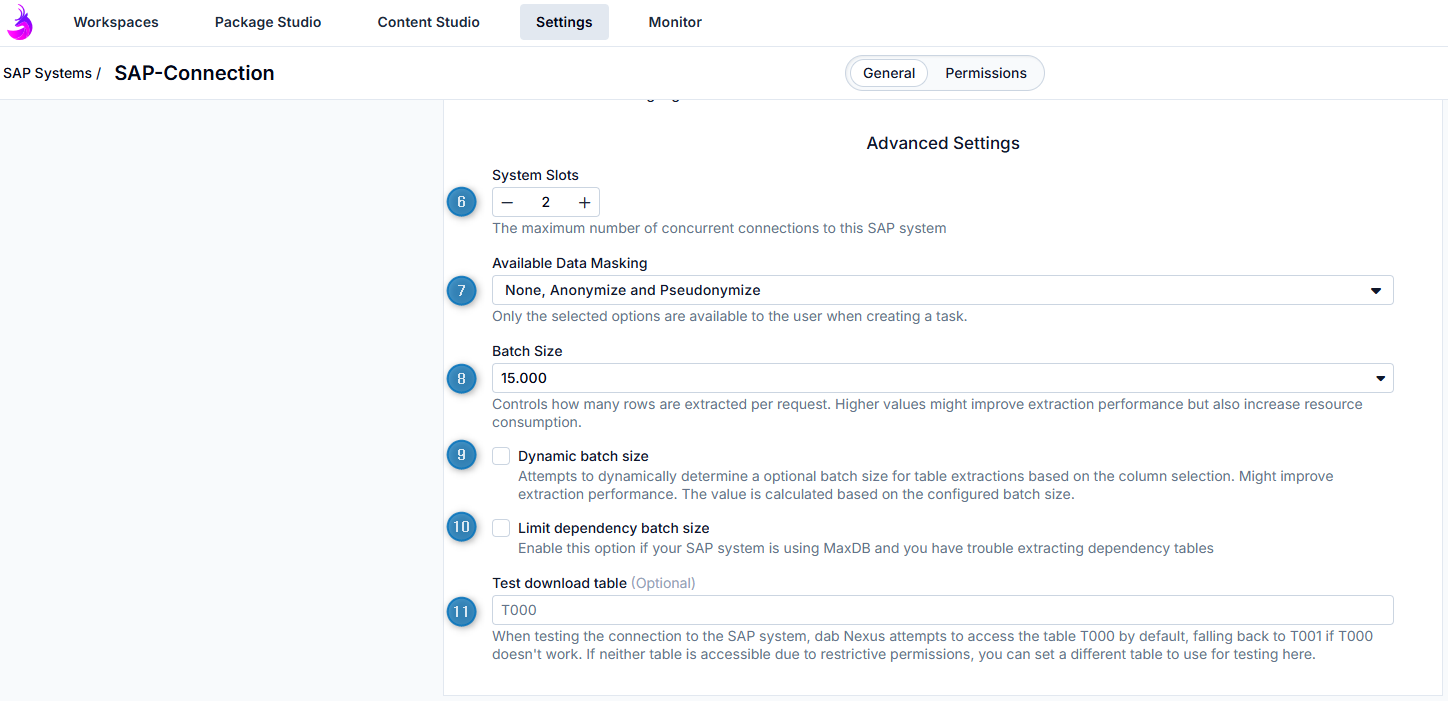Tick the Limit dependency batch size checkbox

[x=501, y=528]
